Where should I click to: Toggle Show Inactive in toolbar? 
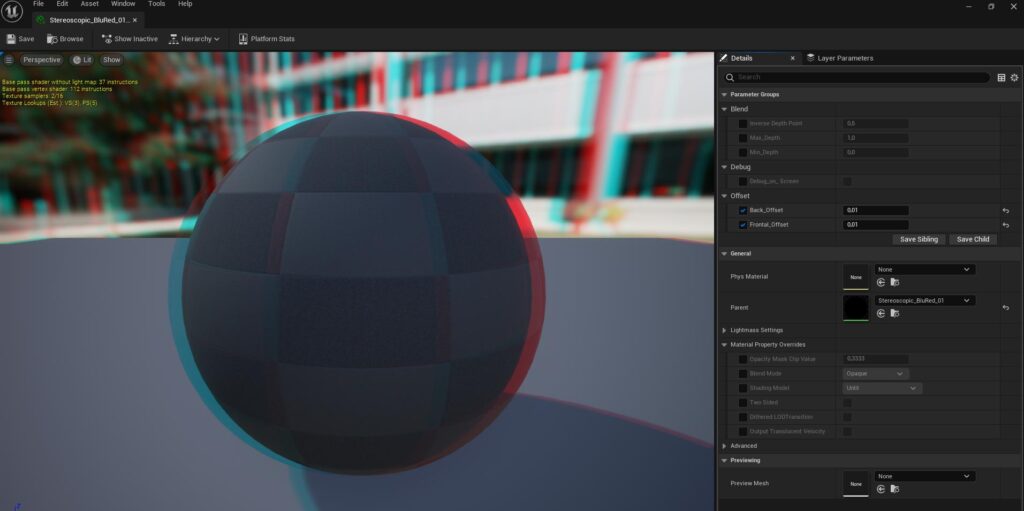pos(129,39)
